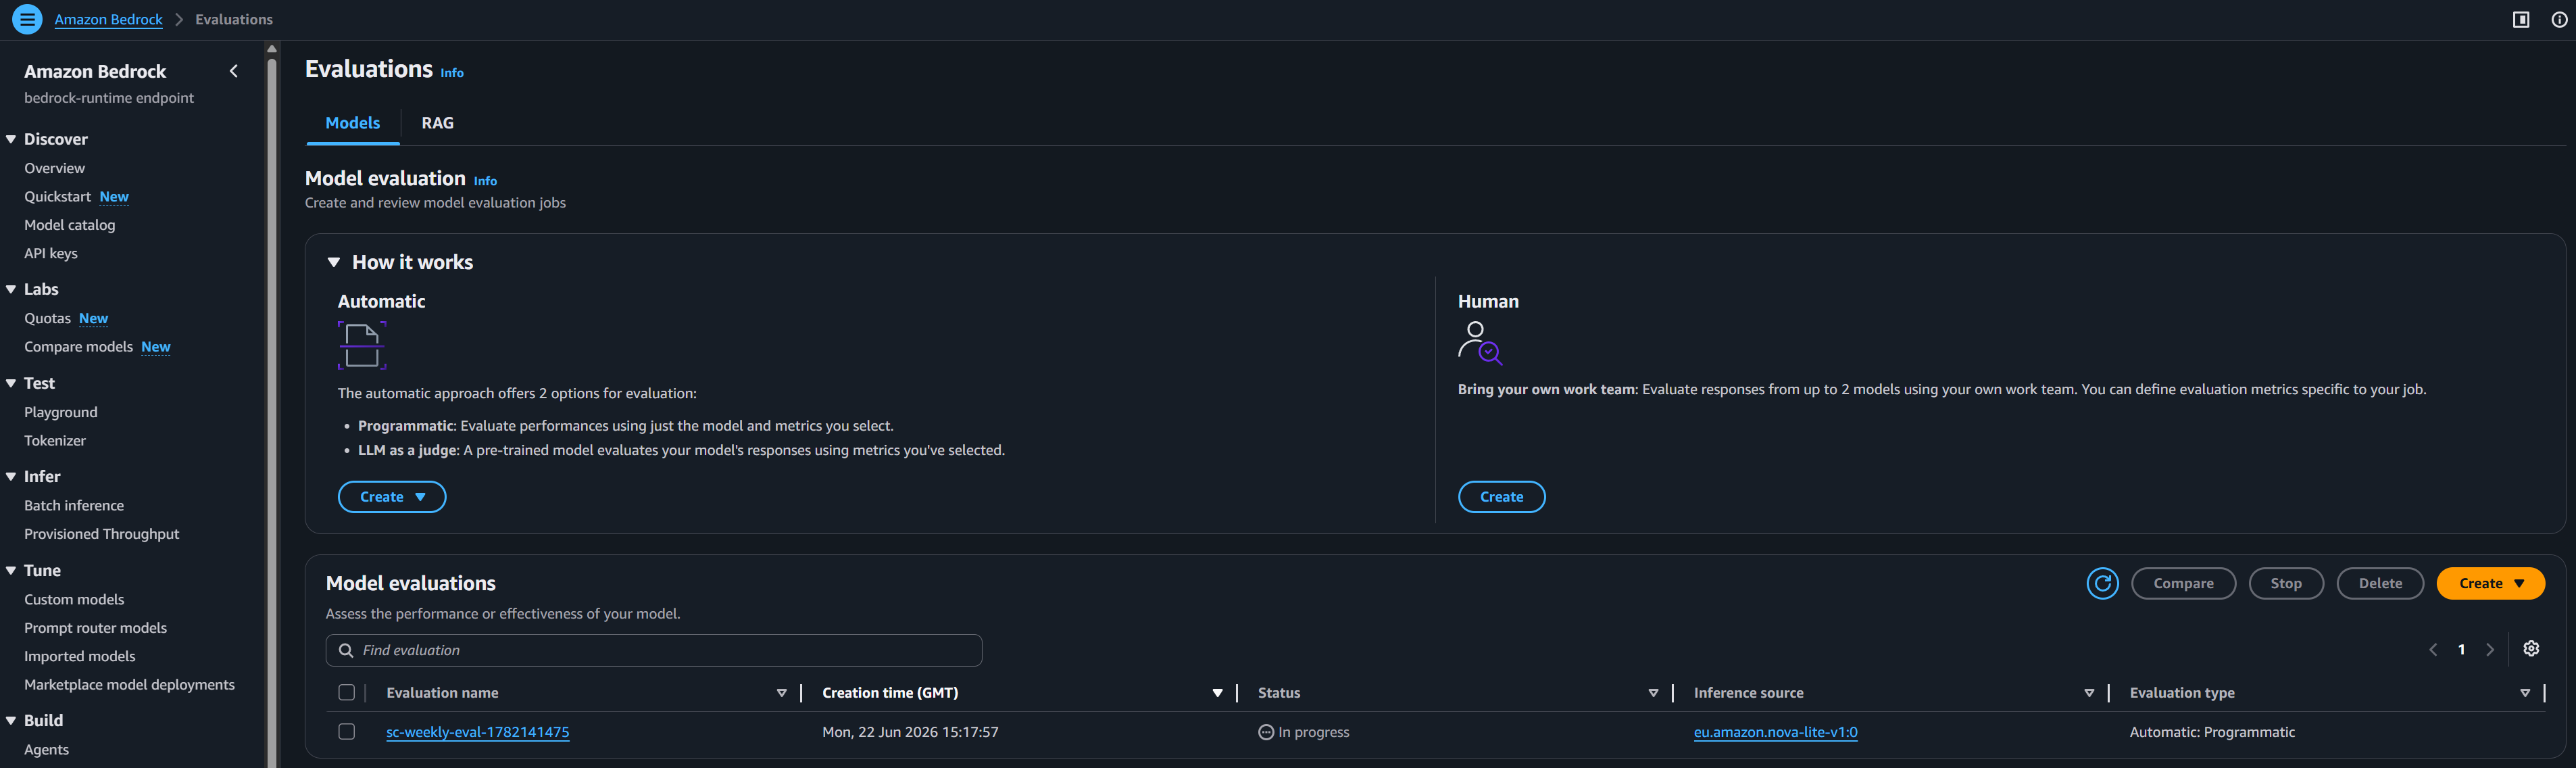Open the info circle icon in the top bar
The image size is (2576, 768).
(x=2559, y=20)
